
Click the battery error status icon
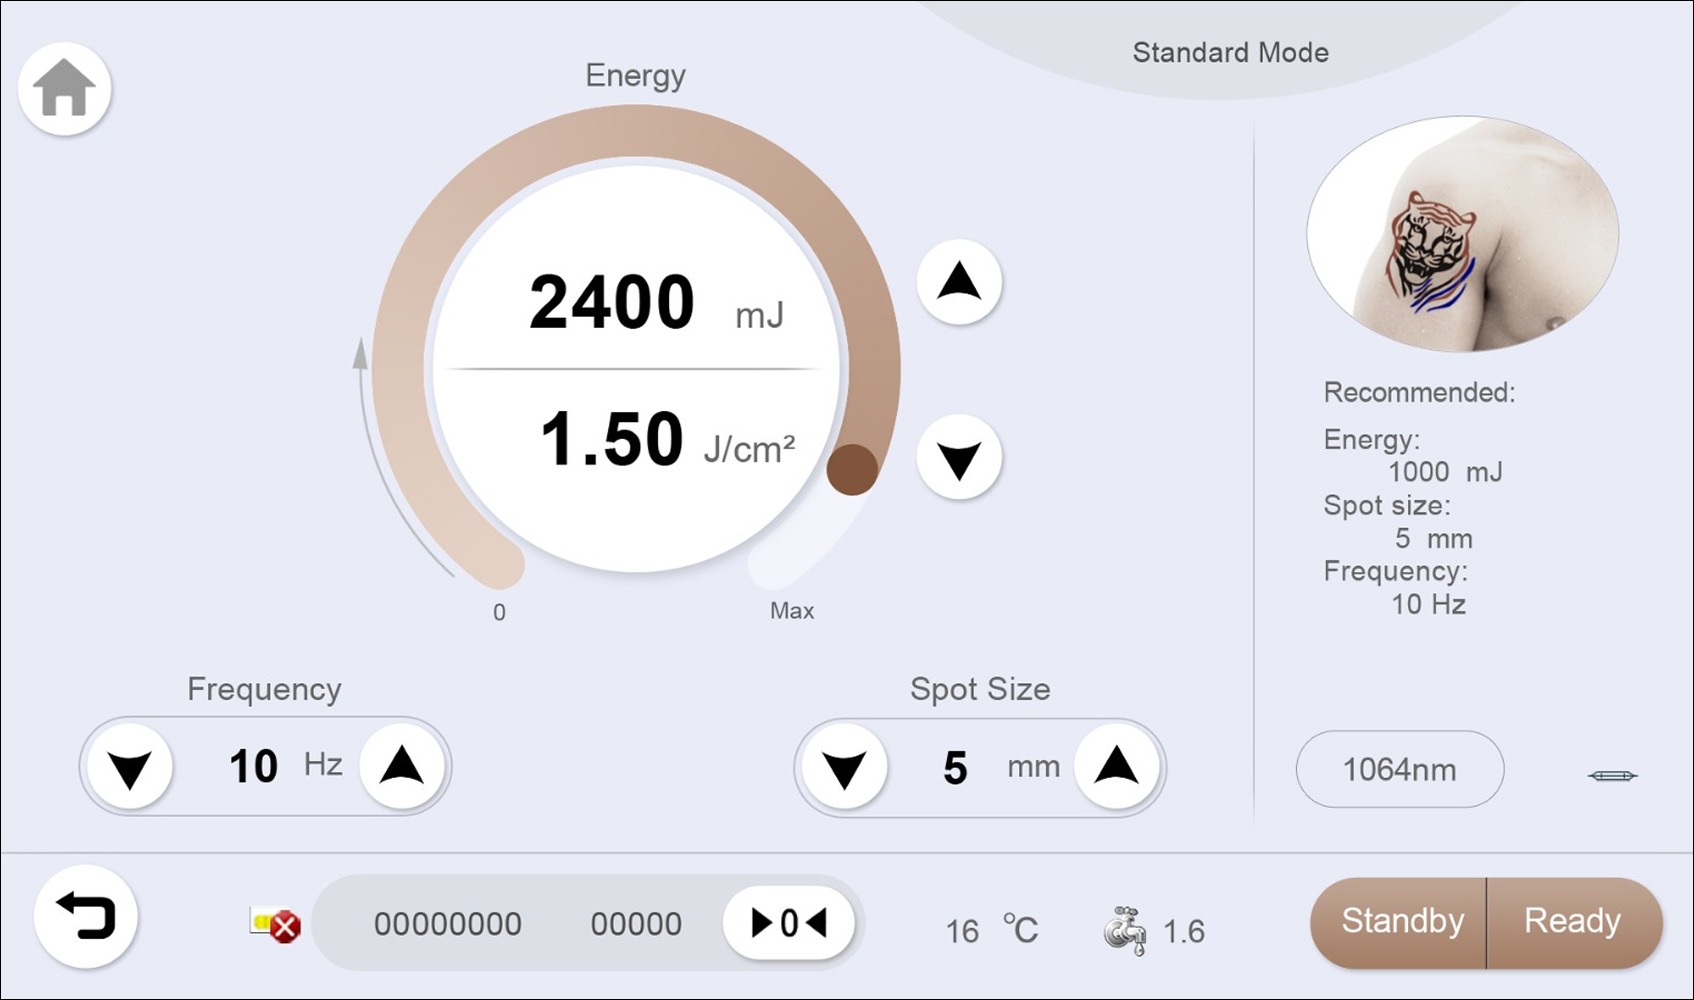[275, 924]
